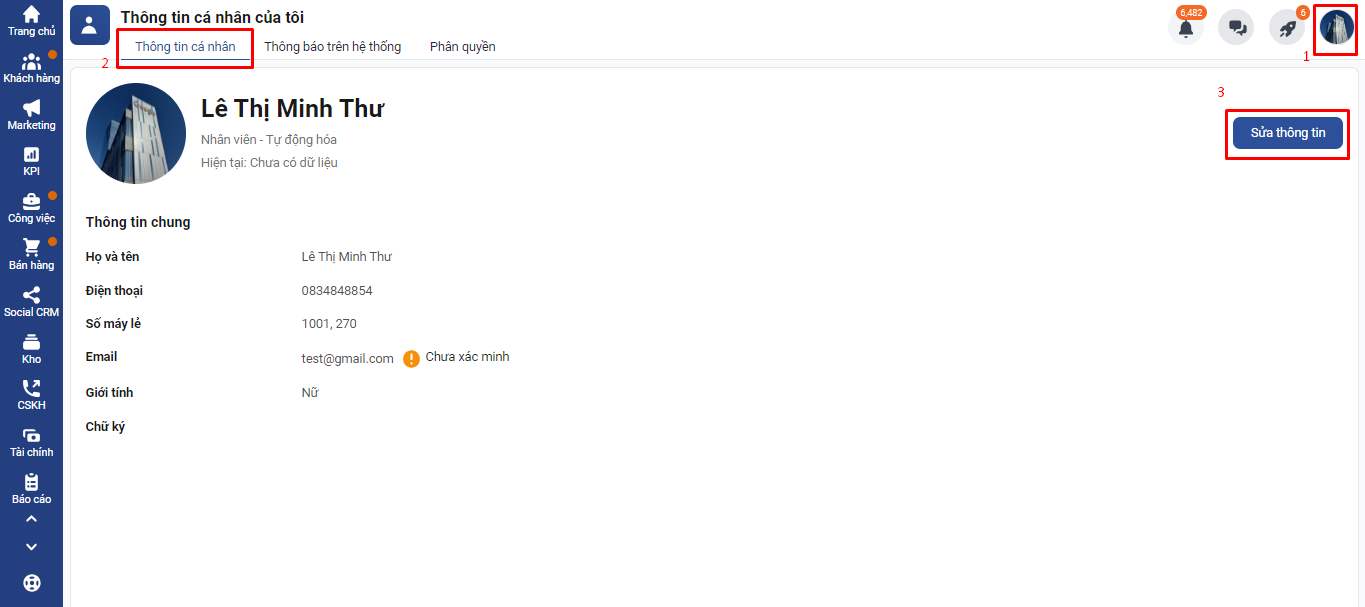This screenshot has height=607, width=1365.
Task: Switch to Thông báo trên hệ thống tab
Action: click(x=332, y=47)
